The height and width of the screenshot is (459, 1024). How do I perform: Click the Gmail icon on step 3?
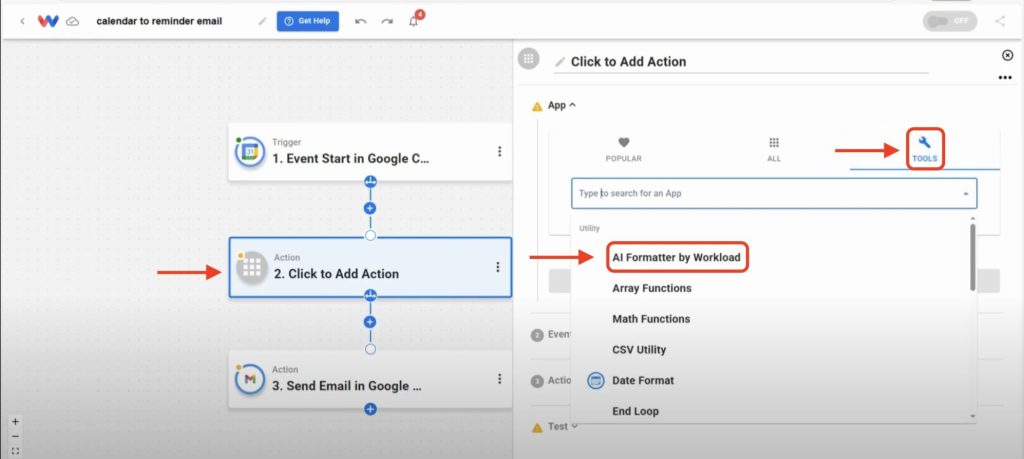tap(249, 379)
